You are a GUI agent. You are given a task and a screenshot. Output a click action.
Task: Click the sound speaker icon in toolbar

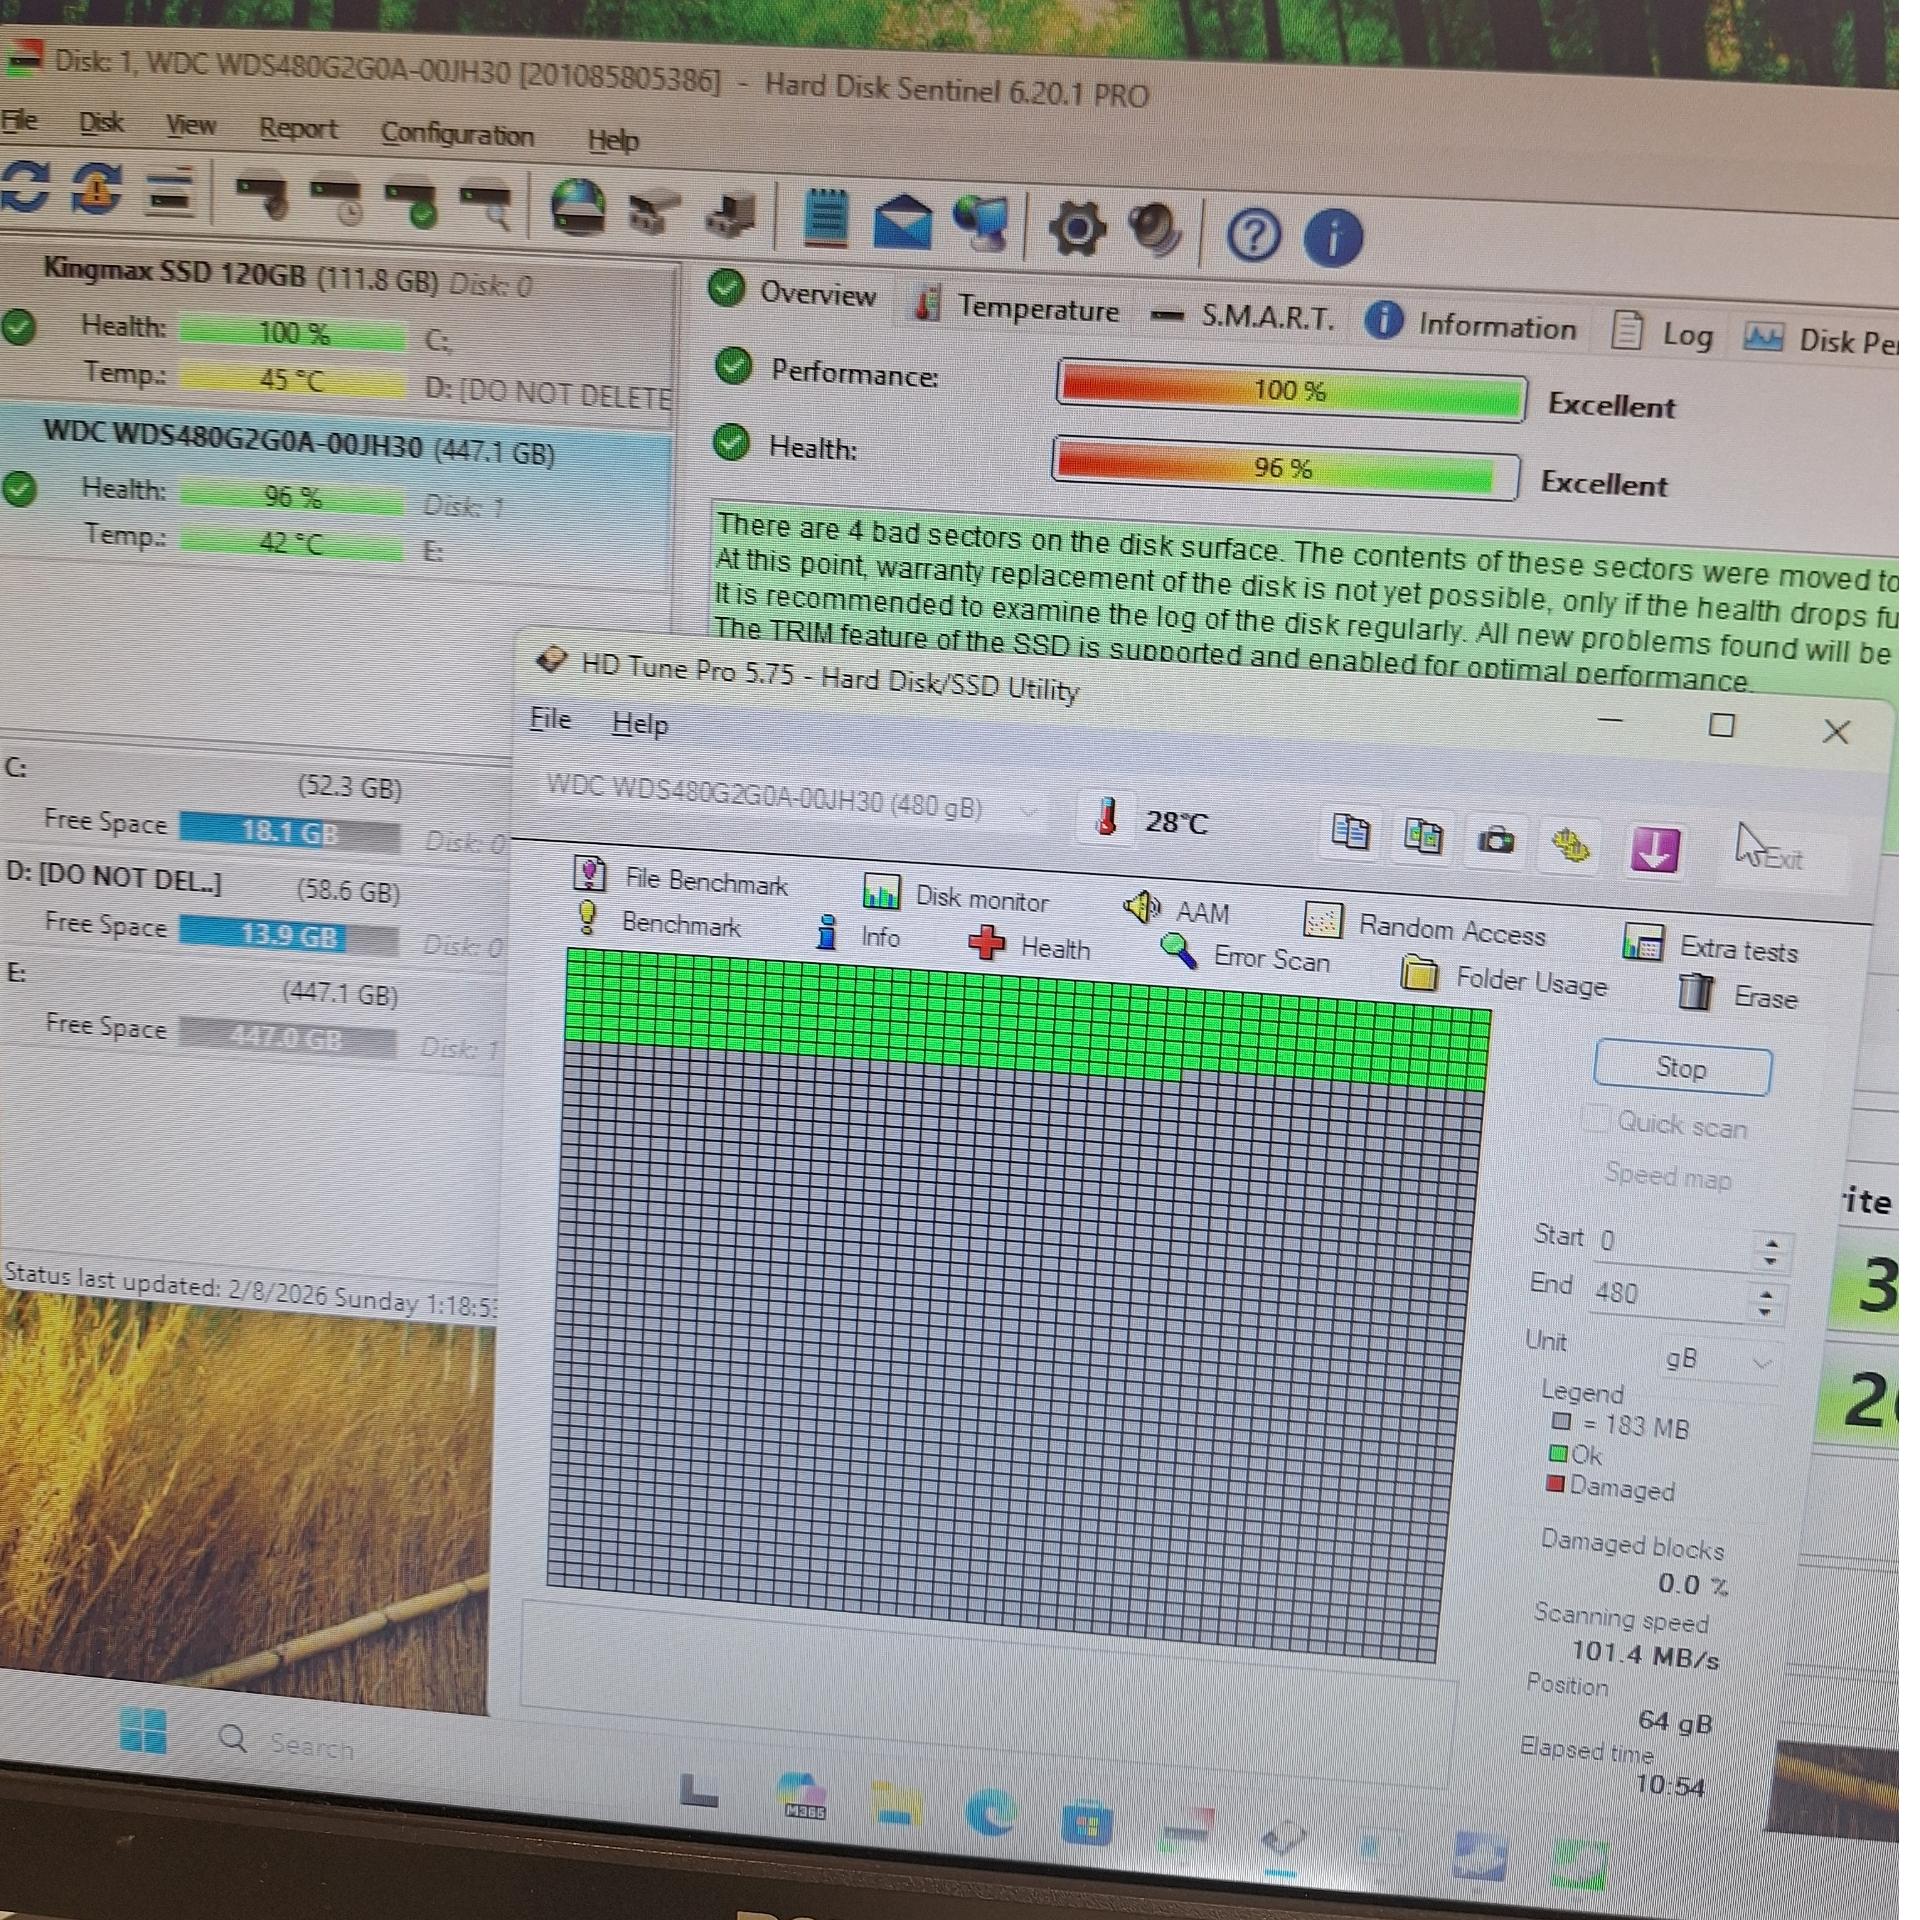point(1155,229)
